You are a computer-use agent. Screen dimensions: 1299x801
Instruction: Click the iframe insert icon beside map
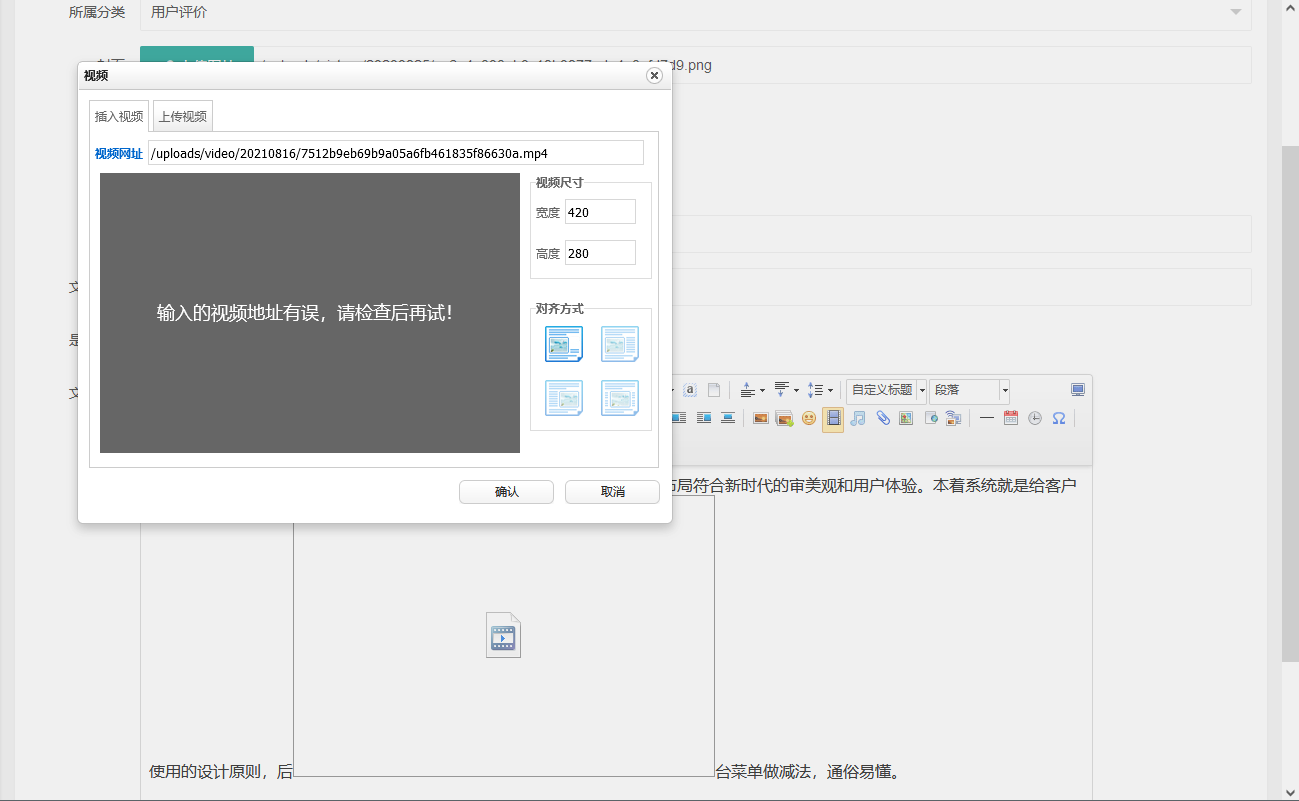[x=931, y=418]
